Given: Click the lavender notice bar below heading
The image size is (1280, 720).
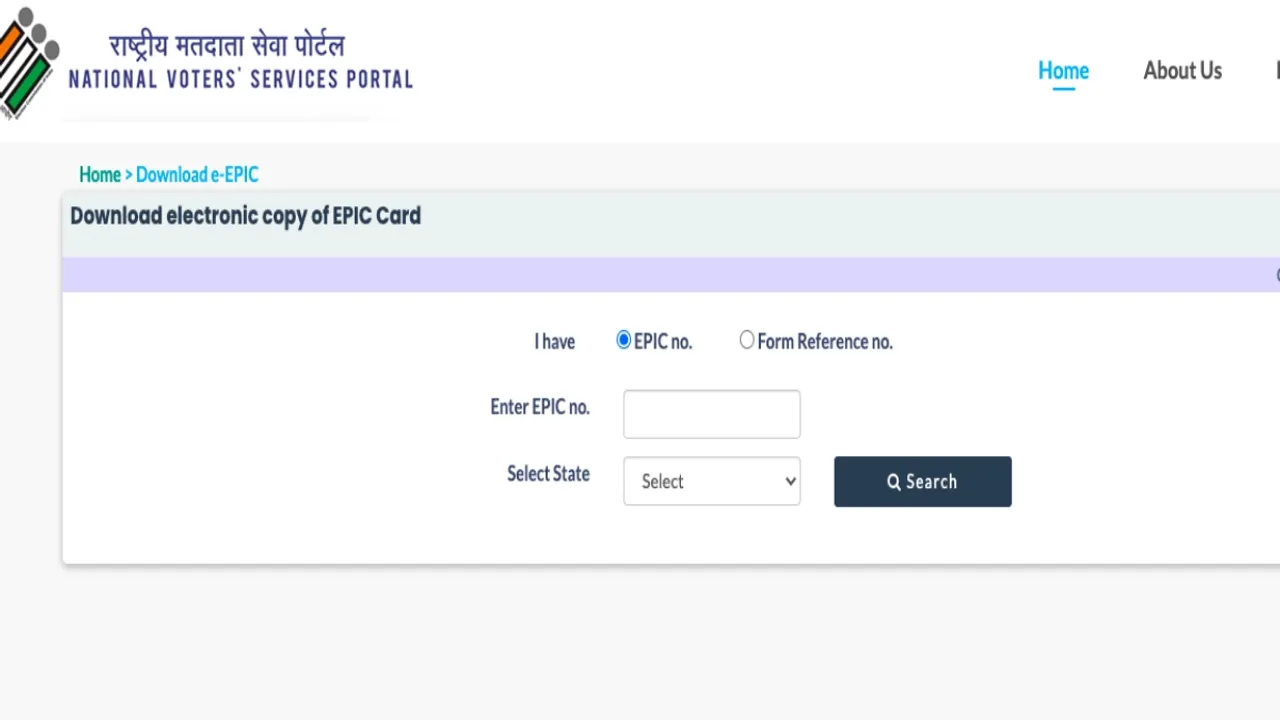Looking at the screenshot, I should (671, 275).
